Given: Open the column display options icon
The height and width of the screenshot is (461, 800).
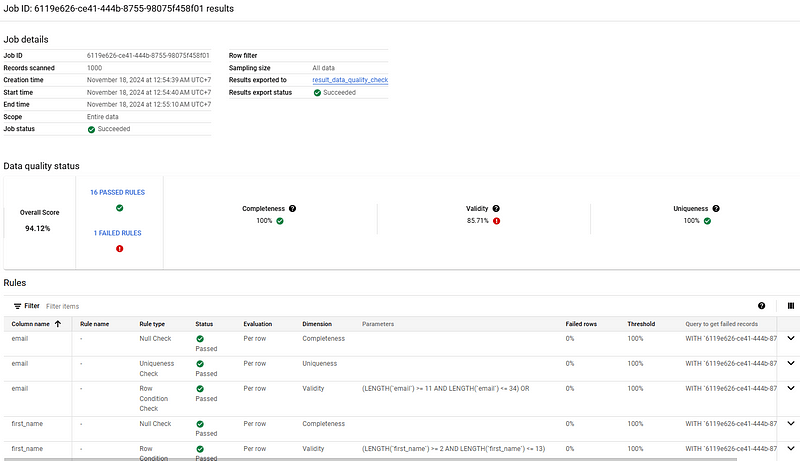Looking at the screenshot, I should pyautogui.click(x=791, y=306).
